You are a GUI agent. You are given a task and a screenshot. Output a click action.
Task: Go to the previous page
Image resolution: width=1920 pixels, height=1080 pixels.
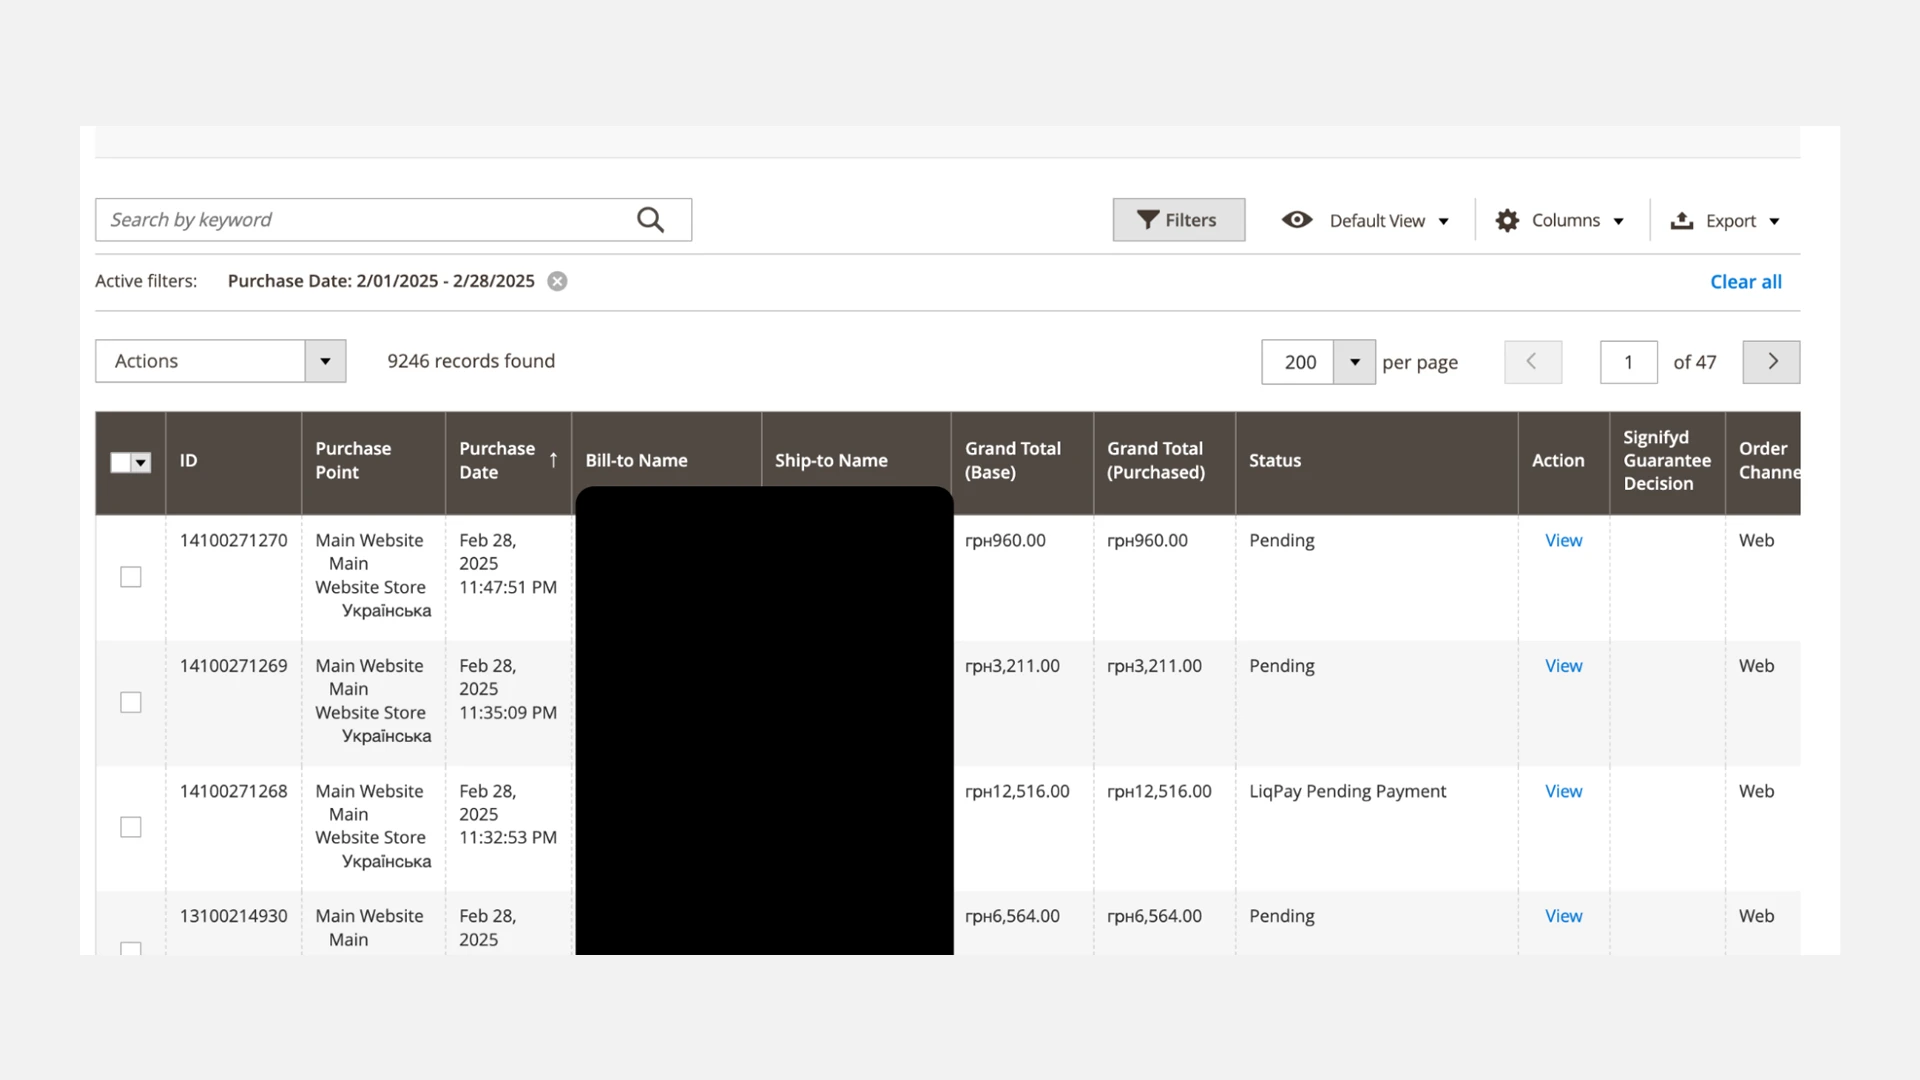[x=1533, y=362]
